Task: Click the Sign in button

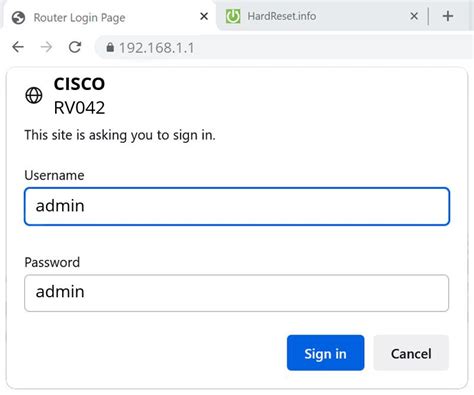Action: coord(325,353)
